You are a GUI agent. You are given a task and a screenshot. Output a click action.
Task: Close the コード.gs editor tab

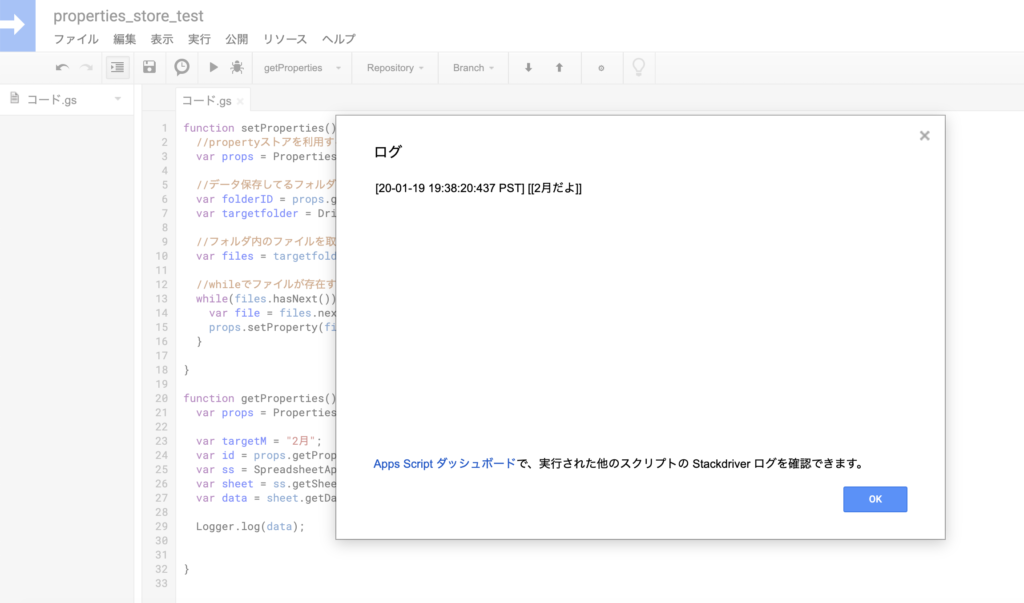point(240,101)
